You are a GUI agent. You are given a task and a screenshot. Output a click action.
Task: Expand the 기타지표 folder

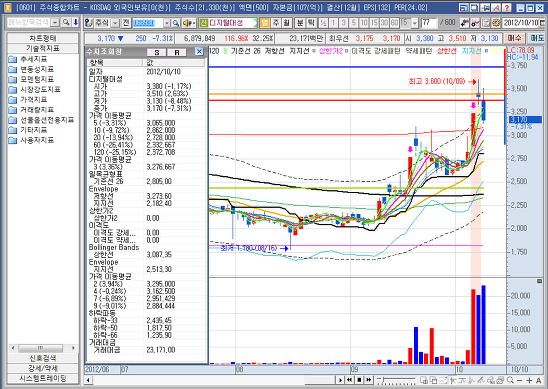tap(28, 130)
